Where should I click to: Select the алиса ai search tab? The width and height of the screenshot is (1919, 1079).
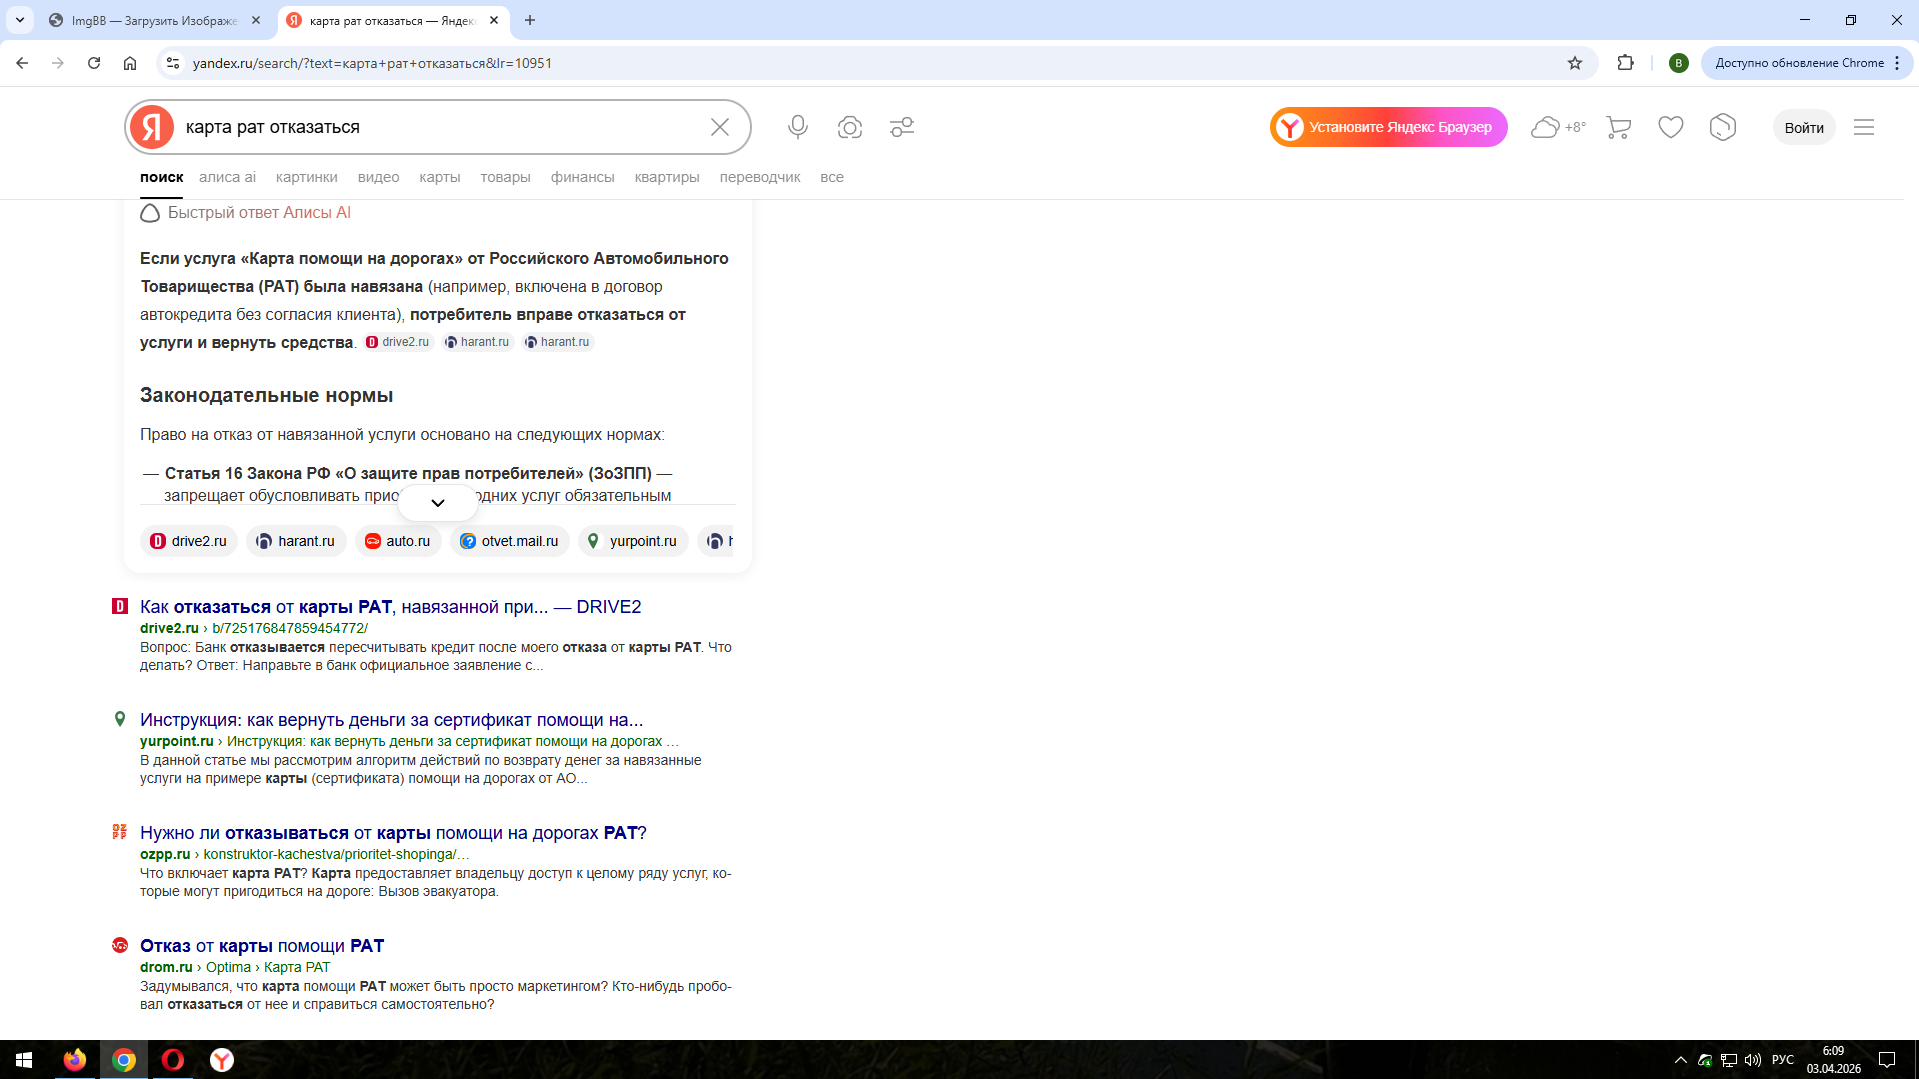tap(227, 177)
